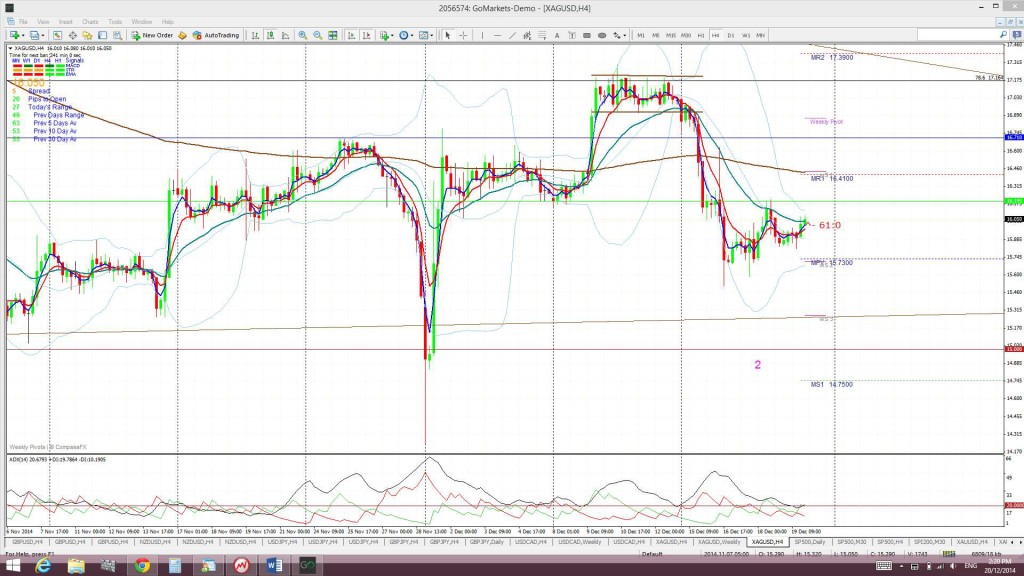Expand the indicators dropdown arrow
This screenshot has height=576, width=1024.
[x=392, y=36]
